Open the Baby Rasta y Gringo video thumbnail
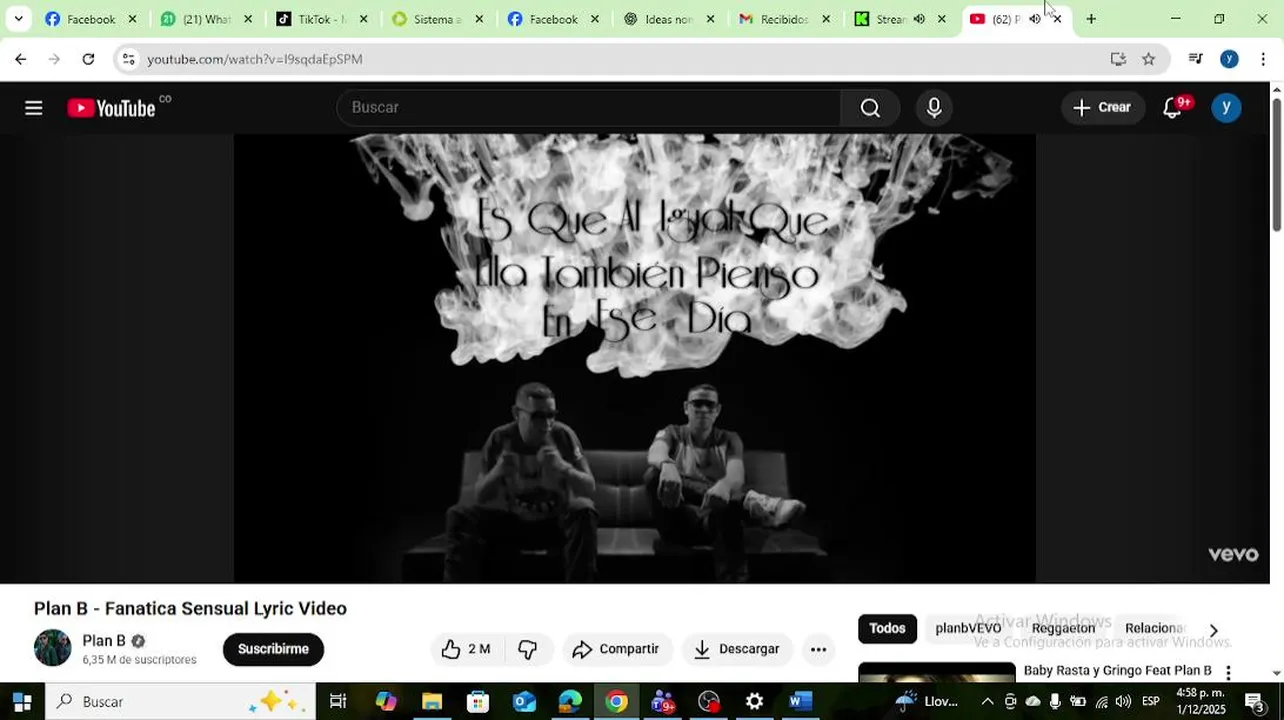The width and height of the screenshot is (1284, 720). coord(937,673)
